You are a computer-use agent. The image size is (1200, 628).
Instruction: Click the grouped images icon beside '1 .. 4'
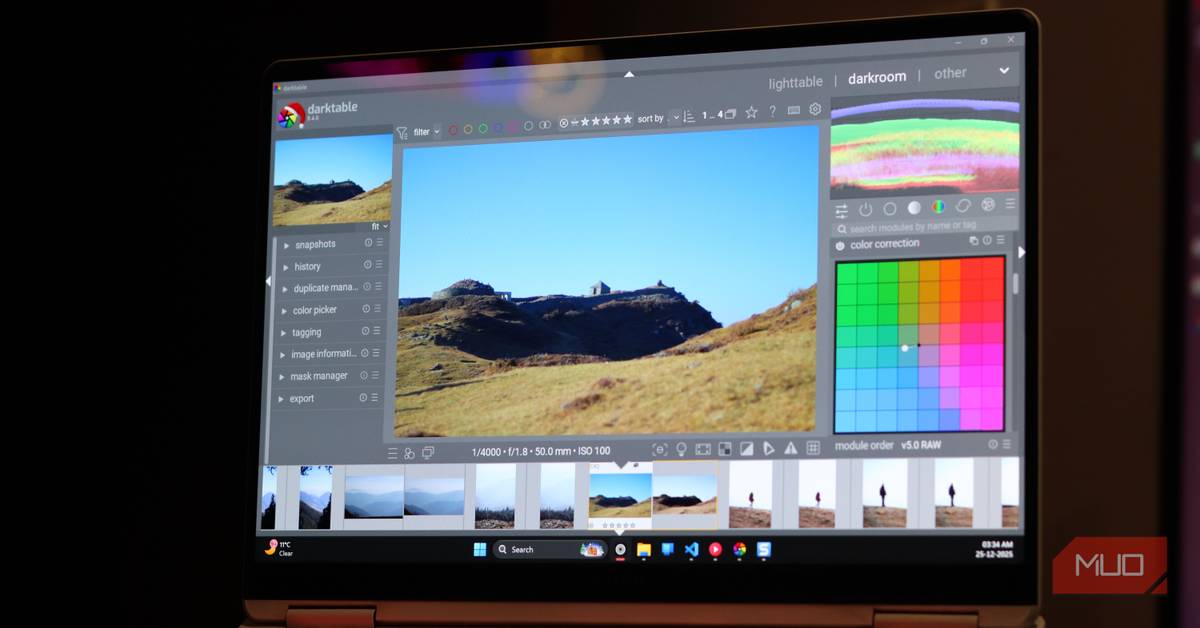coord(730,114)
